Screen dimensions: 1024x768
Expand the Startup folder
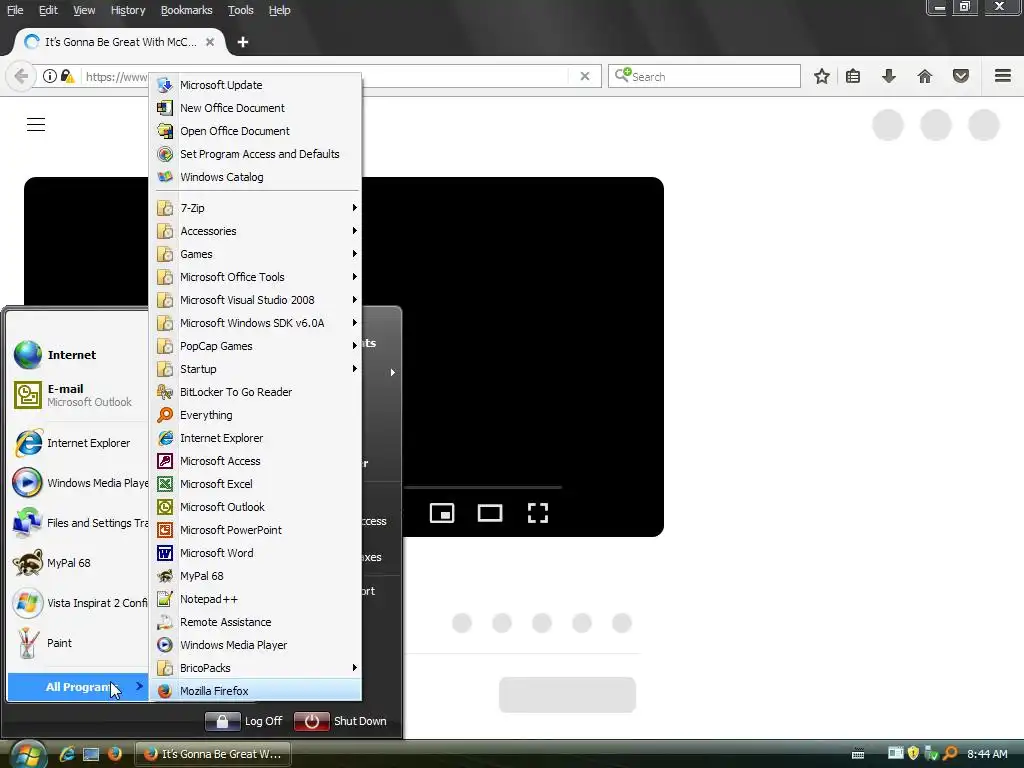(x=255, y=369)
